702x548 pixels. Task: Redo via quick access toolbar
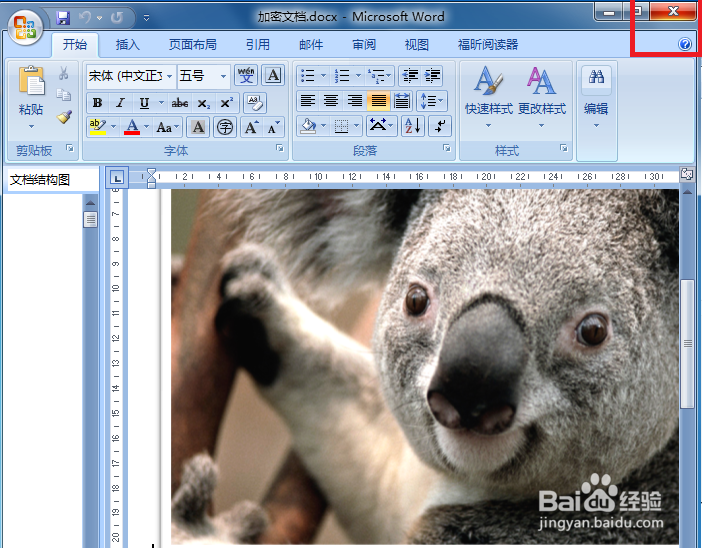tap(117, 18)
